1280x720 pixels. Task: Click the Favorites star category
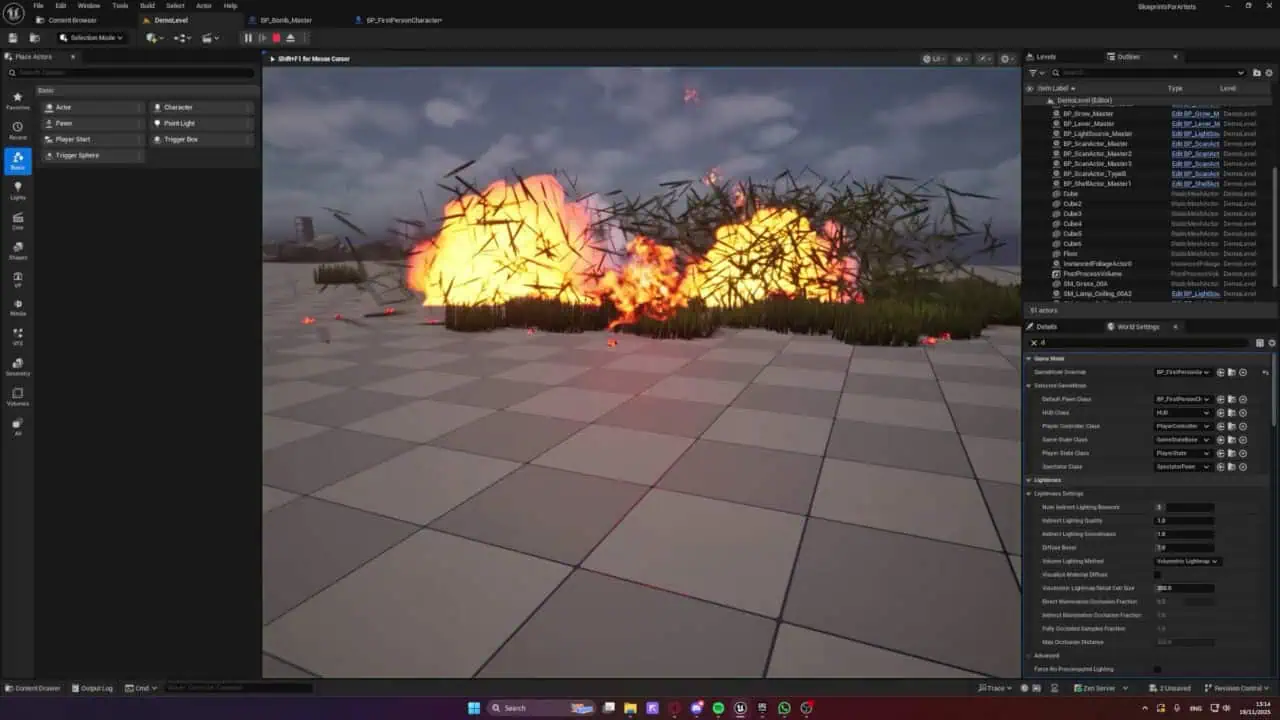pyautogui.click(x=18, y=100)
